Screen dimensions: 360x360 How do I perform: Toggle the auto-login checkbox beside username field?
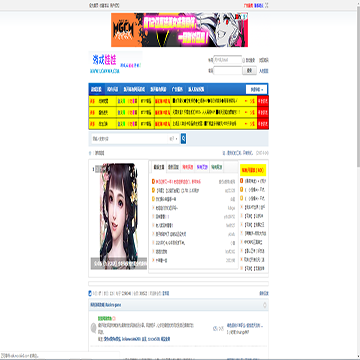243,61
